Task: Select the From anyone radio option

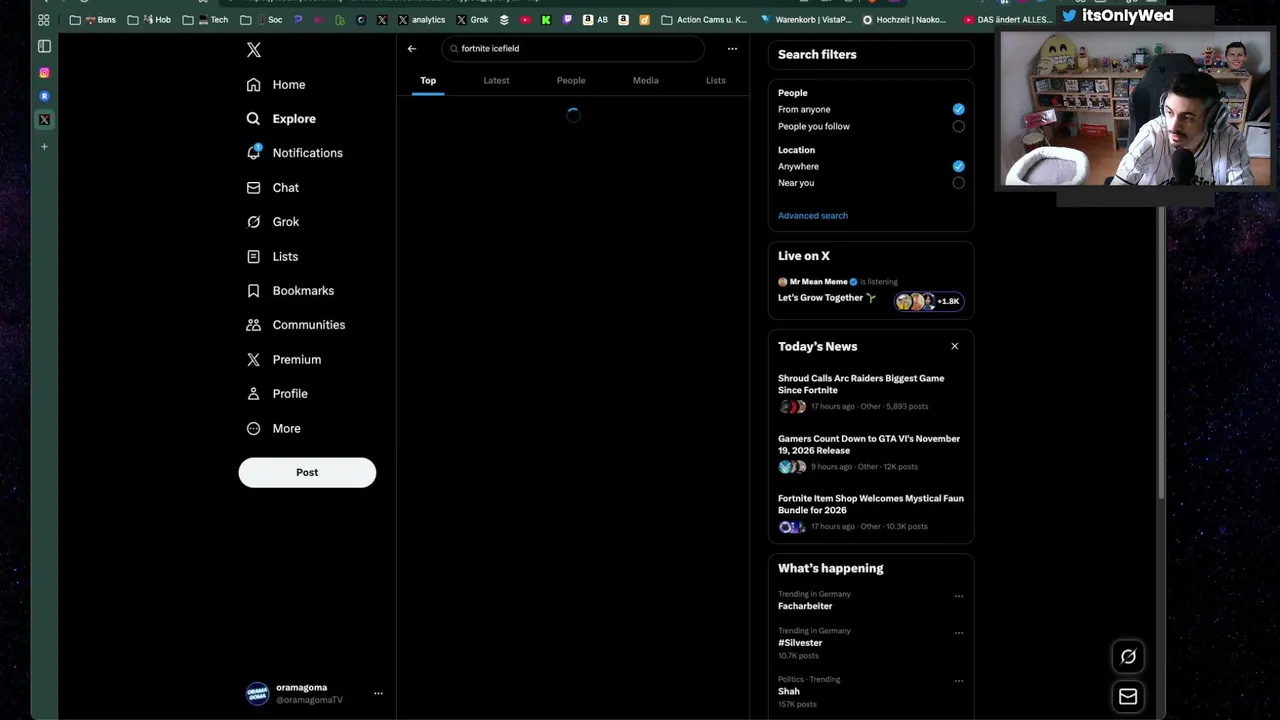Action: click(958, 109)
